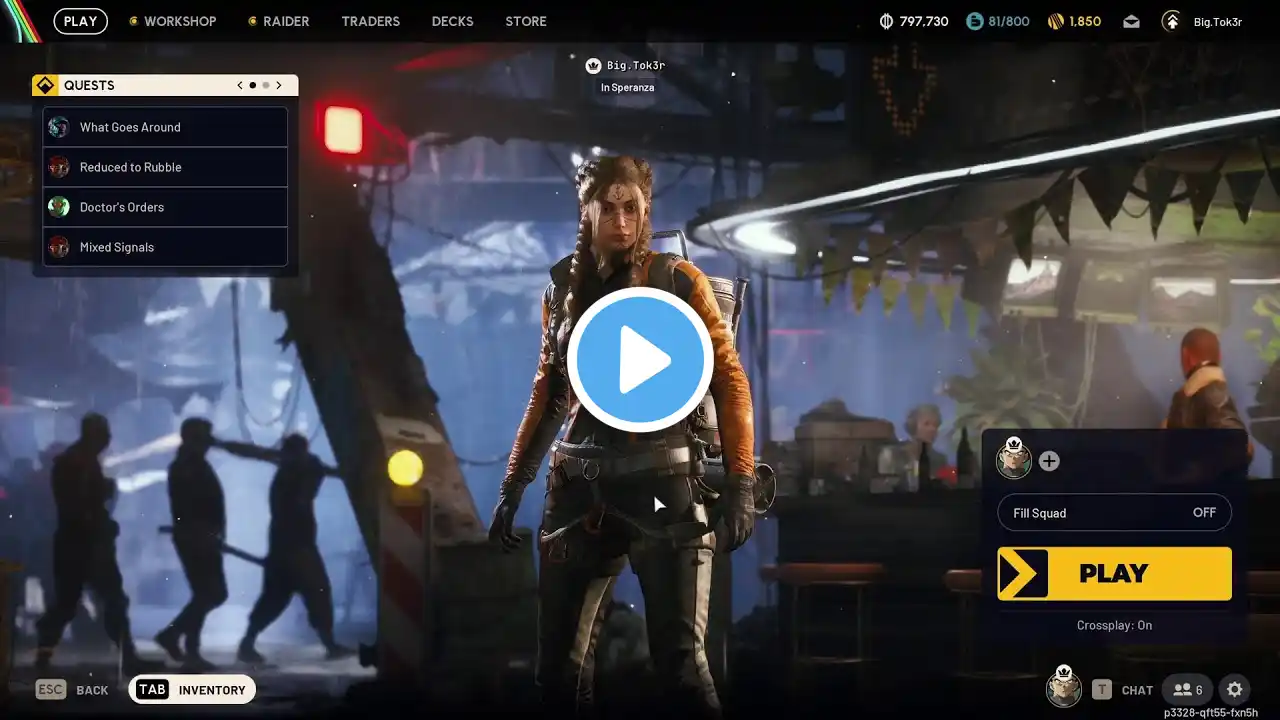Click the video play overlay button

(x=640, y=360)
